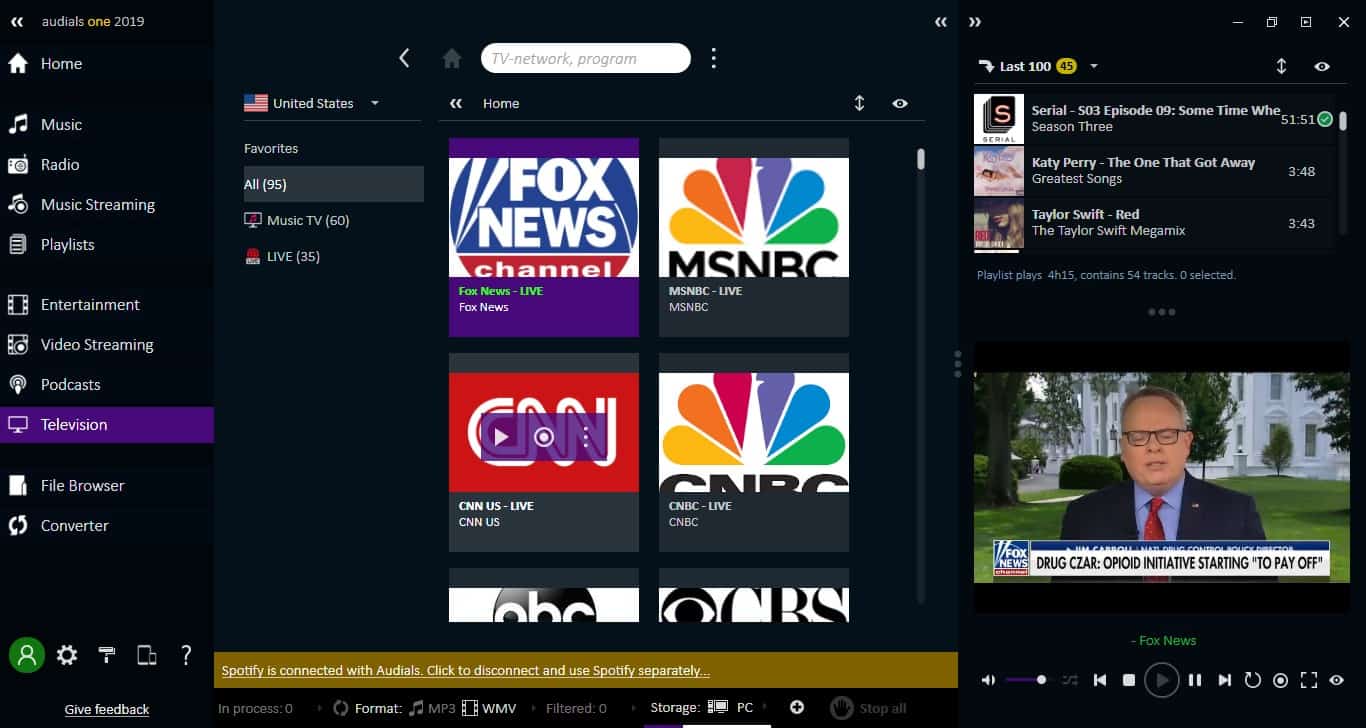Image resolution: width=1366 pixels, height=728 pixels.
Task: Click the sort arrows above channel grid
Action: point(859,103)
